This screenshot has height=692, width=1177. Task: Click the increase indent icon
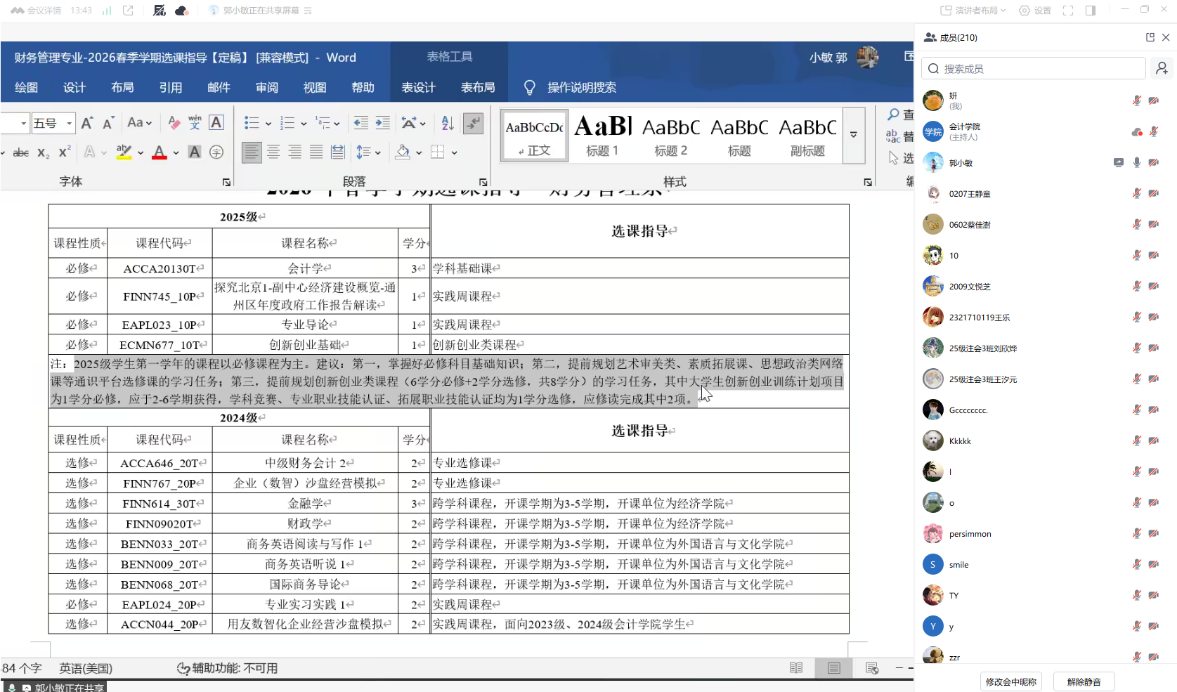[x=383, y=123]
